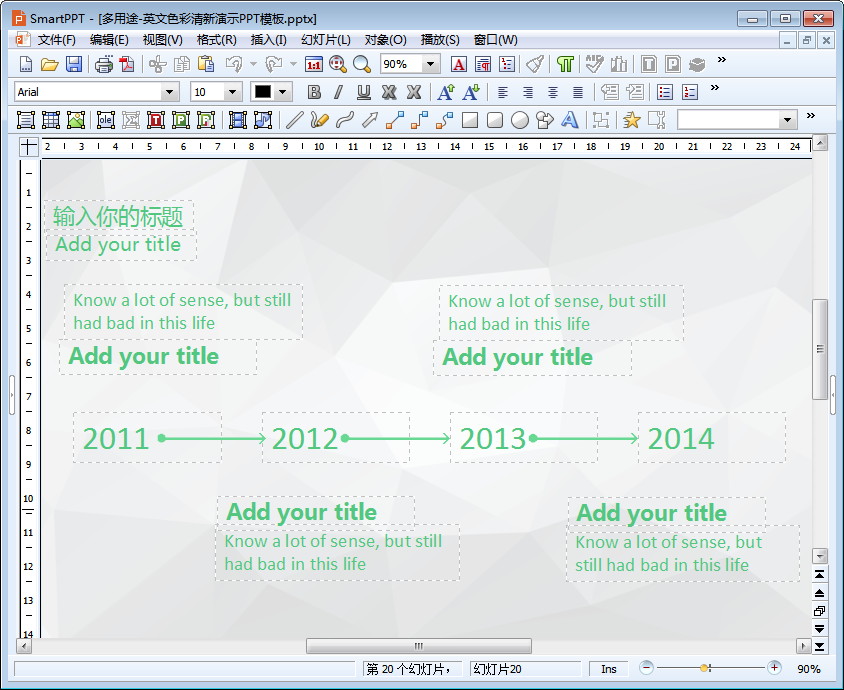Decrease font size with the A down icon
The width and height of the screenshot is (844, 690).
tap(472, 92)
